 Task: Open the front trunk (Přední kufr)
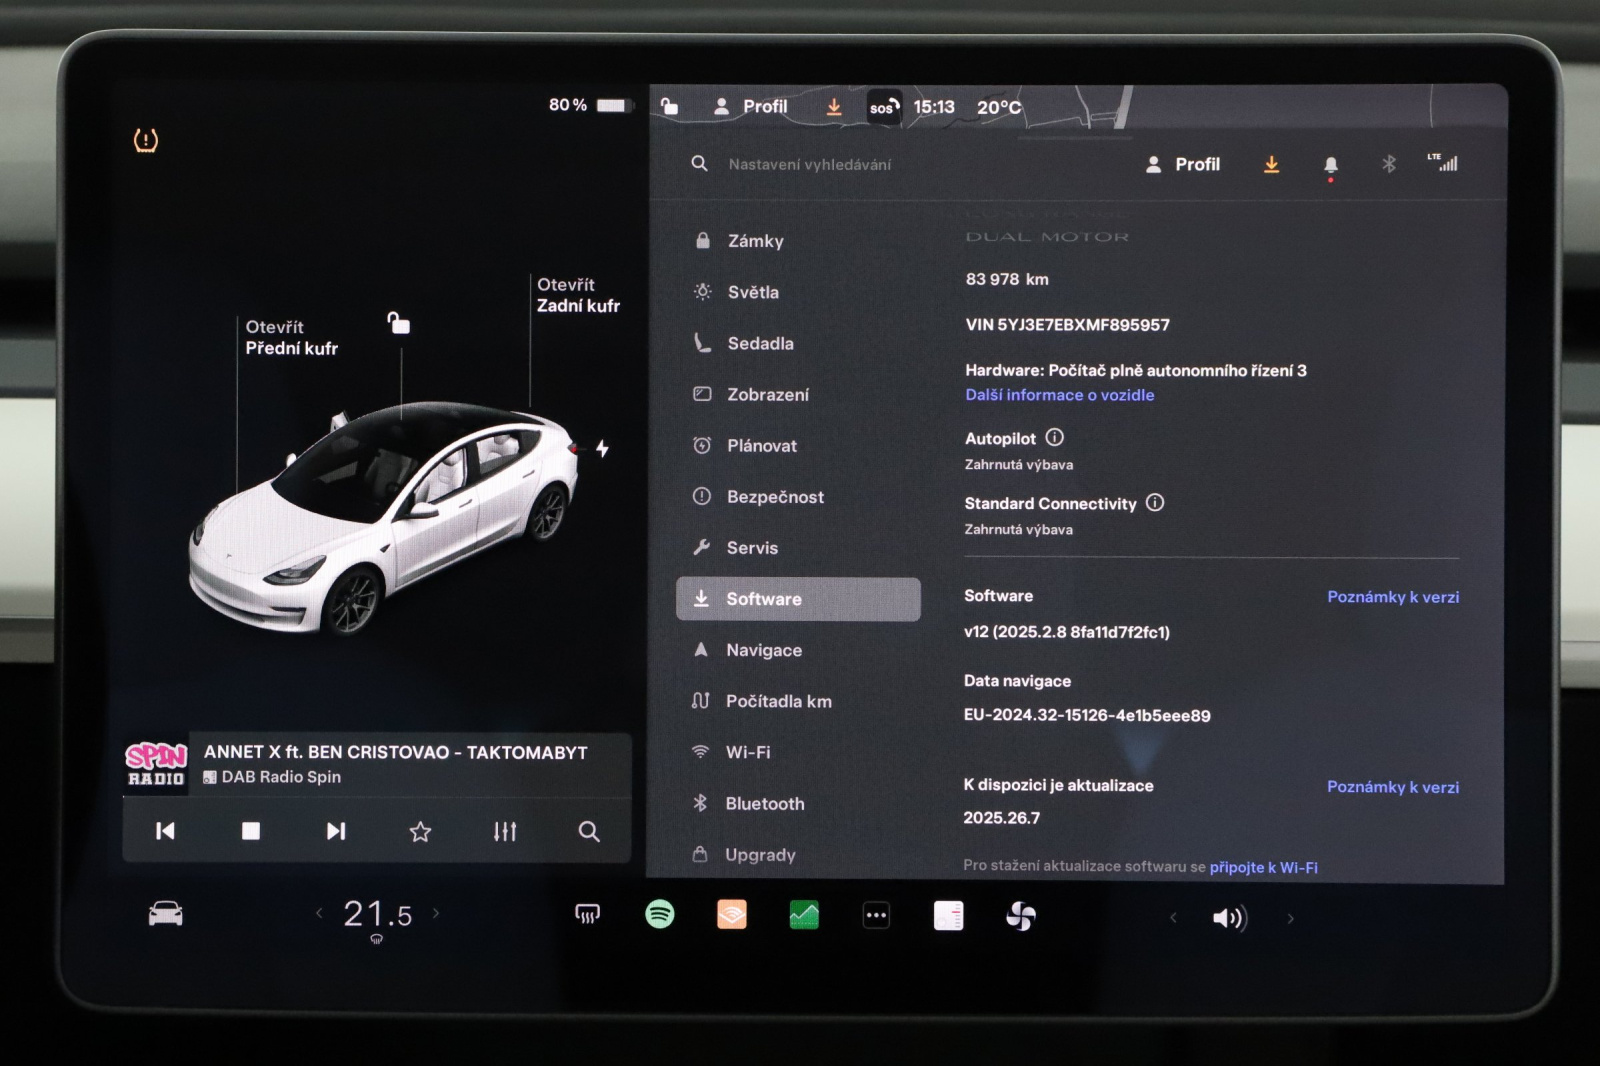pyautogui.click(x=291, y=338)
